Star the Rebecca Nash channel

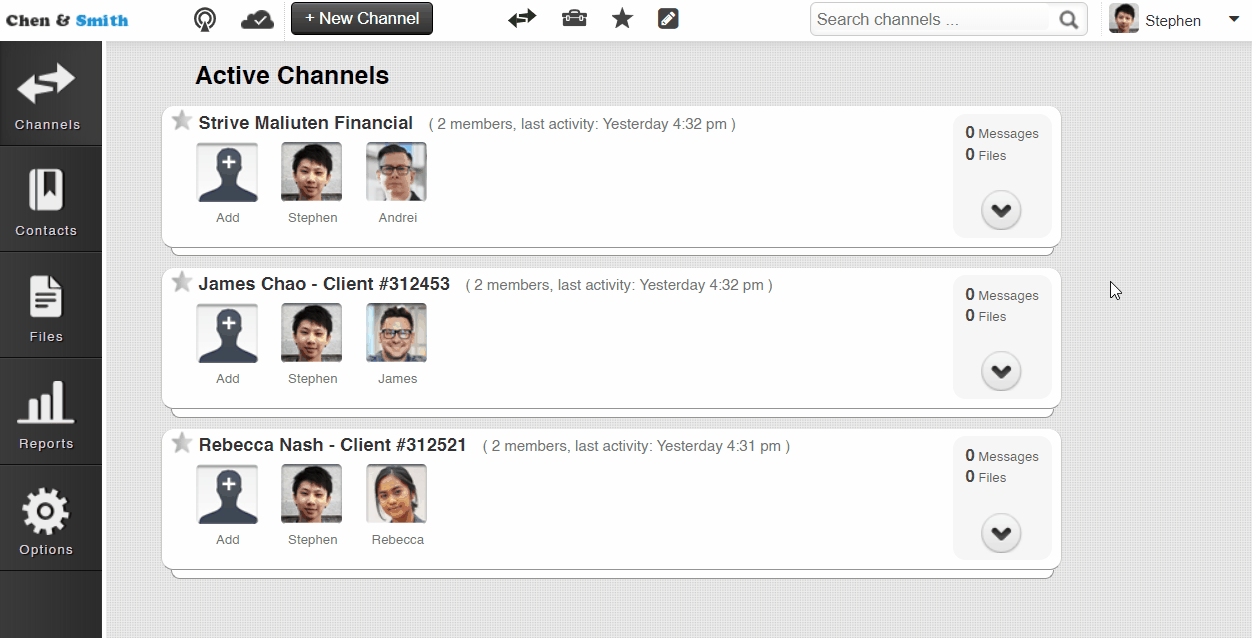coord(181,443)
